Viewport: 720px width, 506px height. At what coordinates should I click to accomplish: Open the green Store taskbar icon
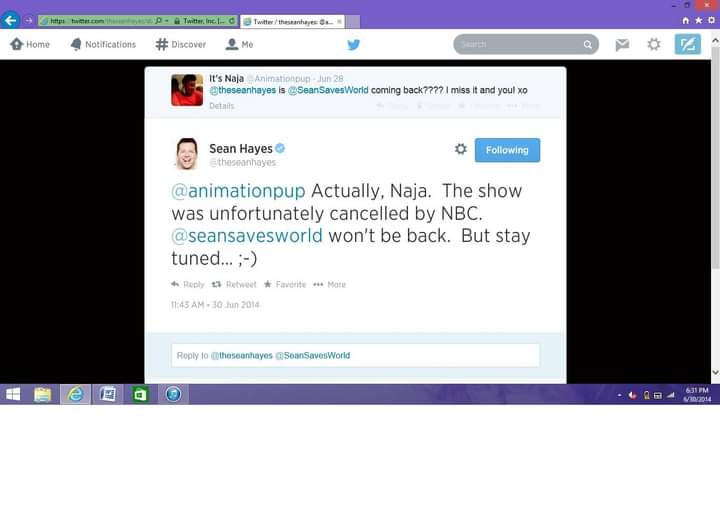[140, 394]
